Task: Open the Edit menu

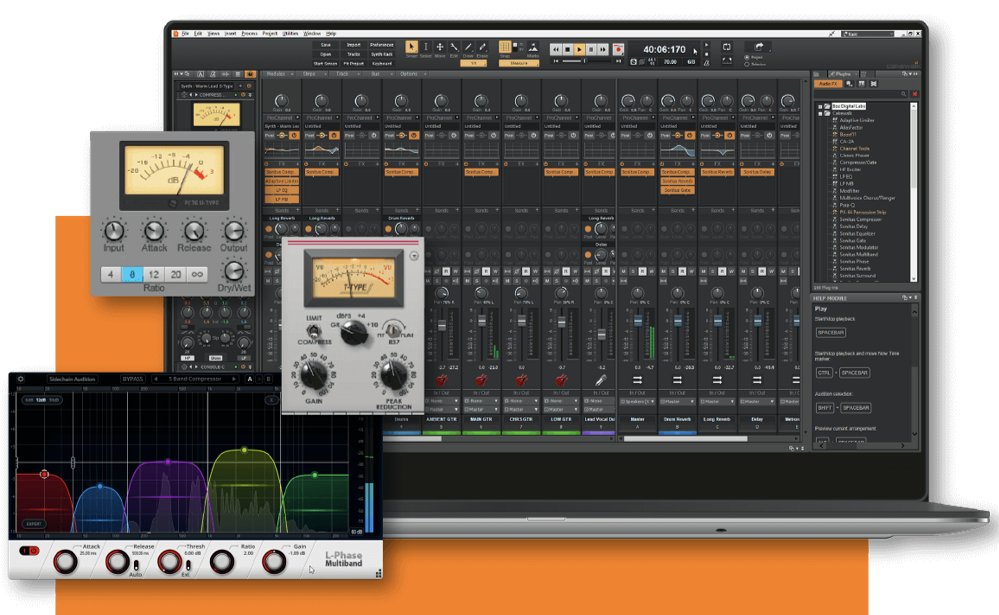Action: (x=198, y=33)
